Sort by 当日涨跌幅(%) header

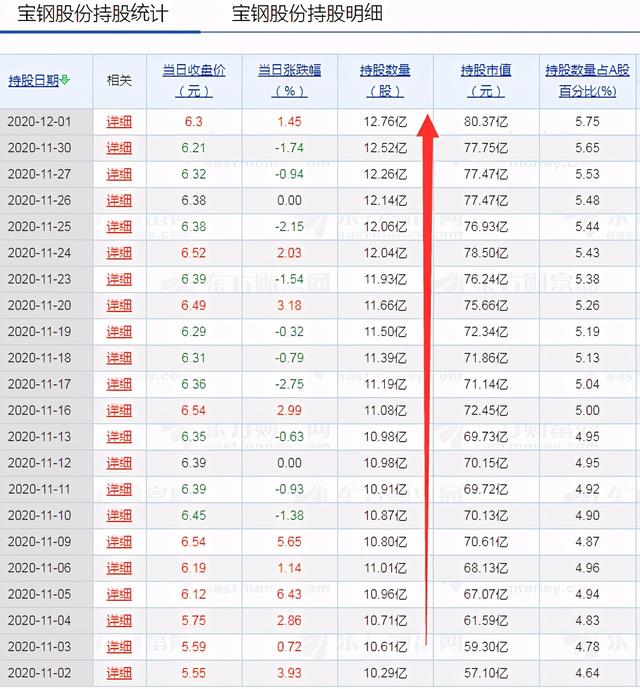(x=289, y=80)
